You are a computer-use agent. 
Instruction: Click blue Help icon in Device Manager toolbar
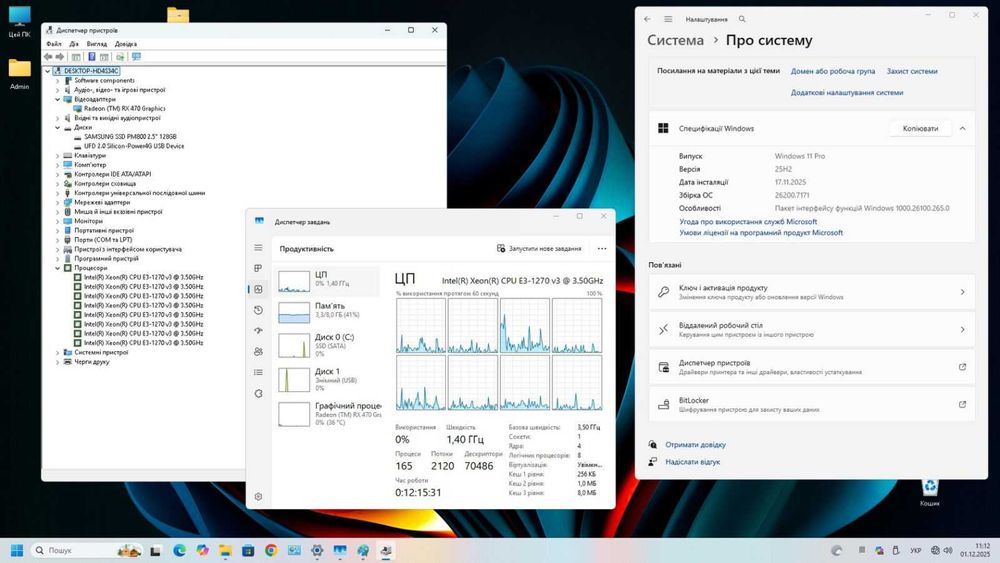pos(92,57)
